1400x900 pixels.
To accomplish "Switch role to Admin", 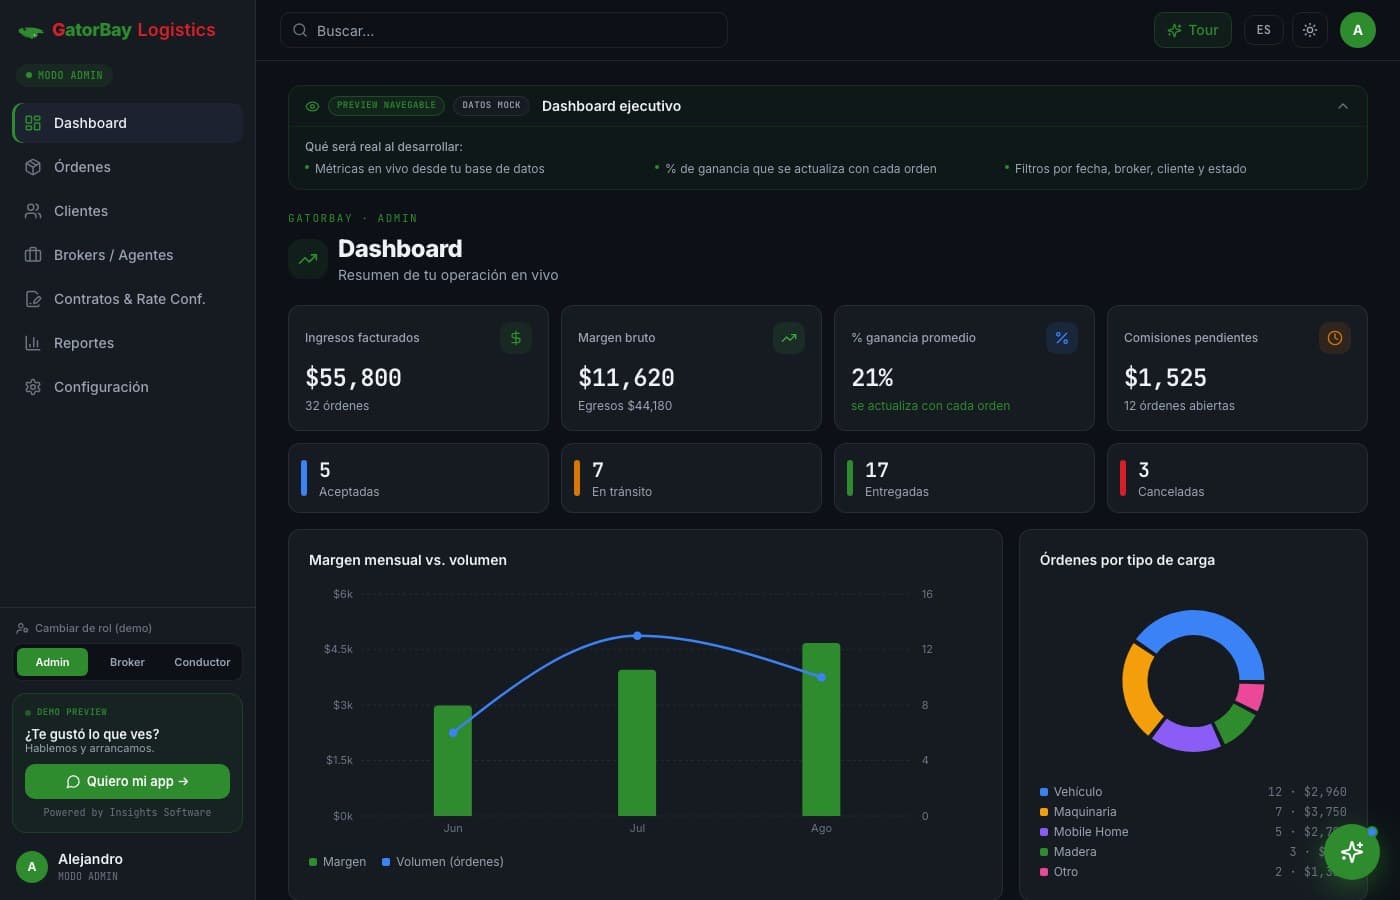I will (52, 662).
